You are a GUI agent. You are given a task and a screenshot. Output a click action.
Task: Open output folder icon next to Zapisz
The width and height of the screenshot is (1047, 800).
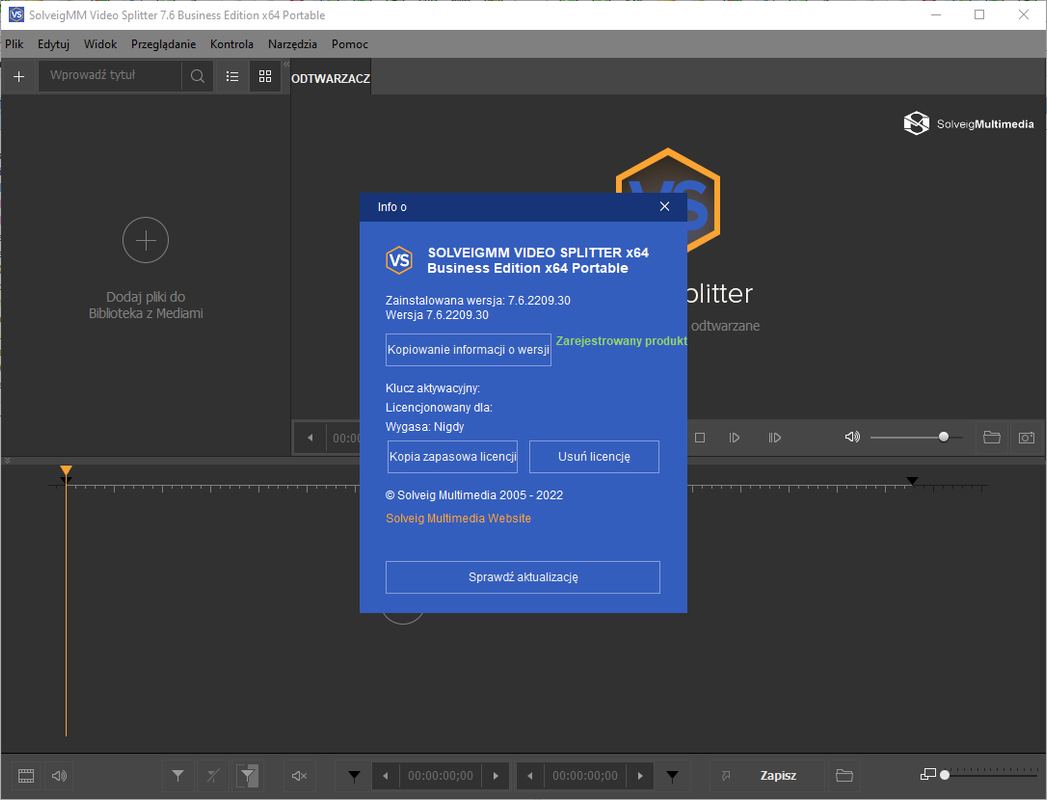pos(844,775)
